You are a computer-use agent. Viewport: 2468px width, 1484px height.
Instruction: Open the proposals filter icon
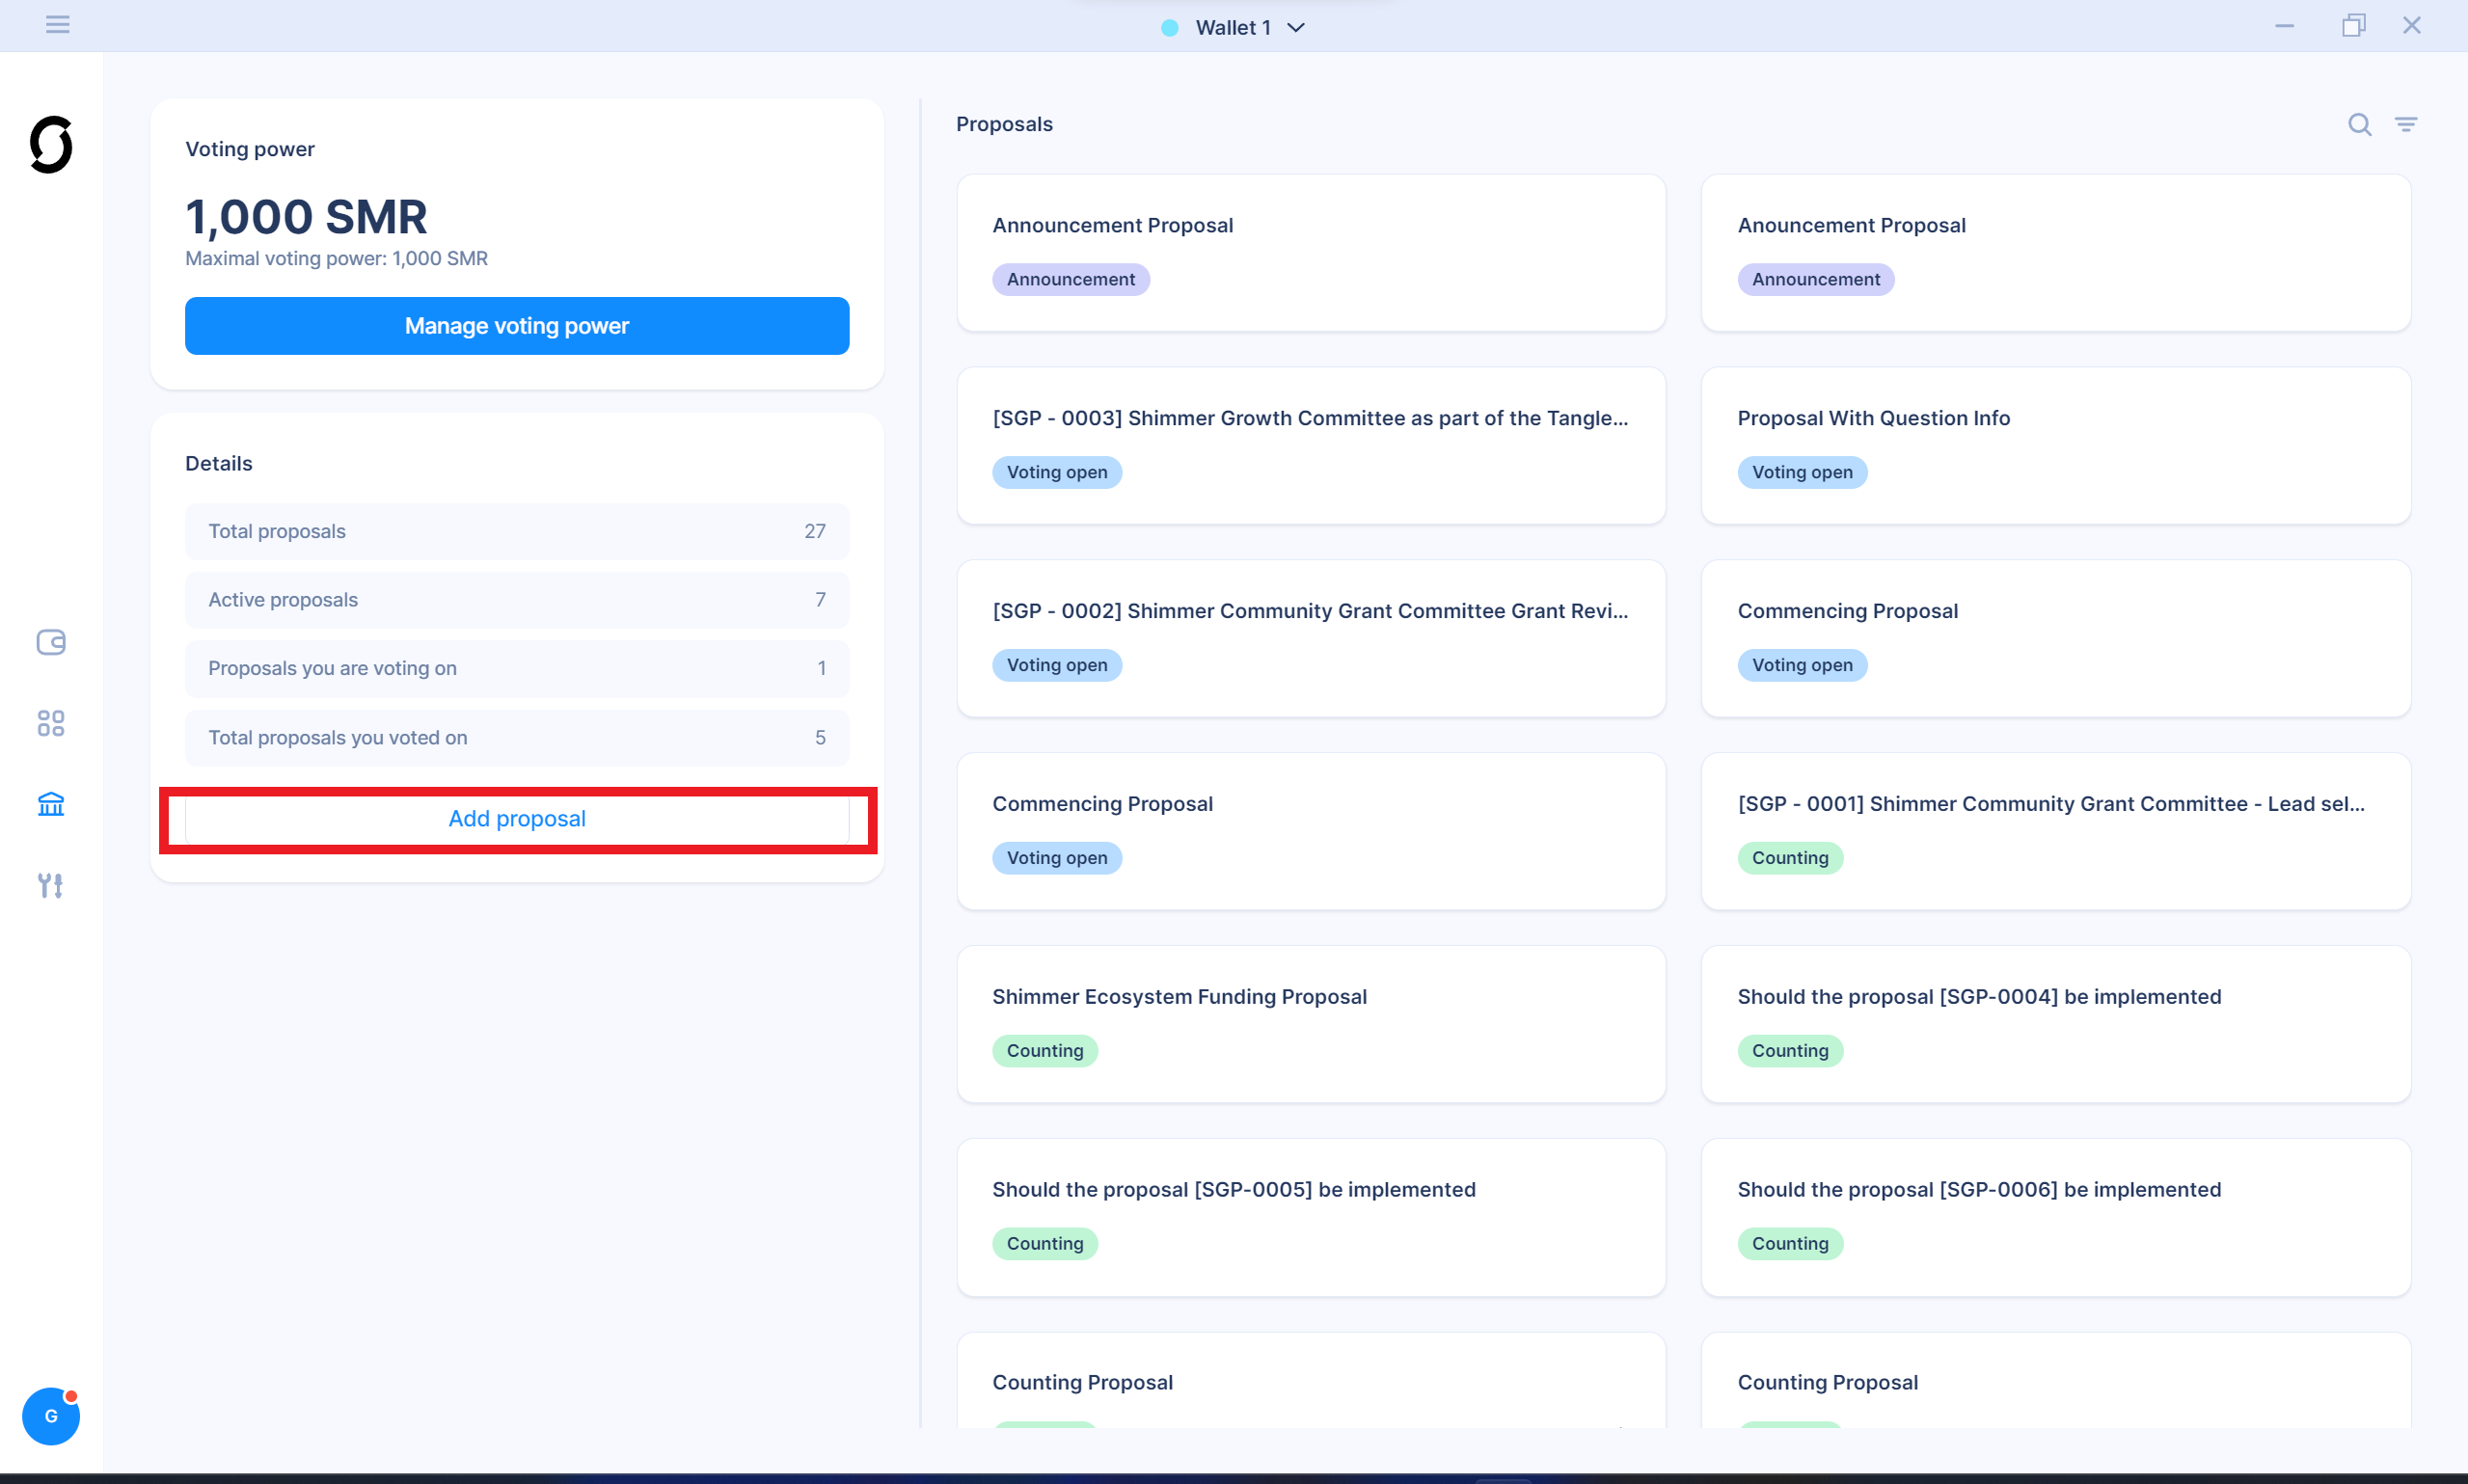click(2405, 124)
